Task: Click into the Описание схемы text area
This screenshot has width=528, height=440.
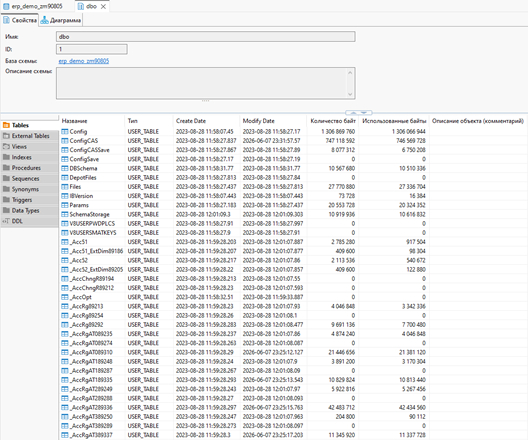Action: click(x=205, y=83)
